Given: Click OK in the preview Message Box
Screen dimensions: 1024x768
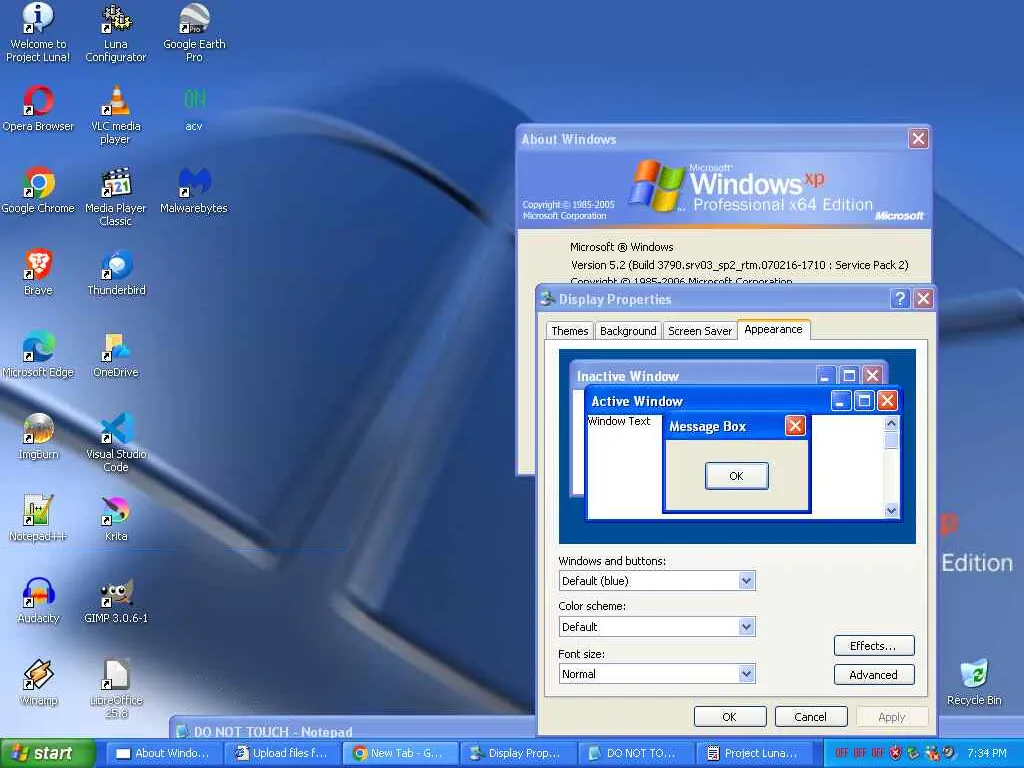Looking at the screenshot, I should pos(737,476).
